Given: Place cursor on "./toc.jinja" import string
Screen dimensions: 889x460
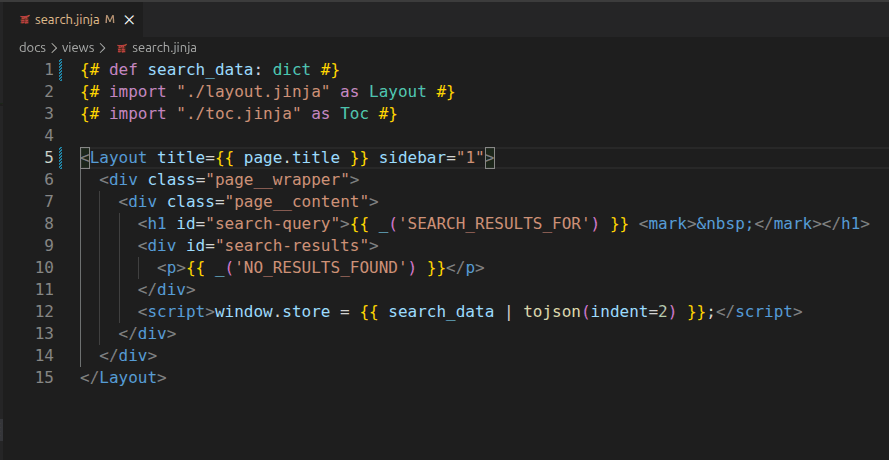Looking at the screenshot, I should 239,113.
